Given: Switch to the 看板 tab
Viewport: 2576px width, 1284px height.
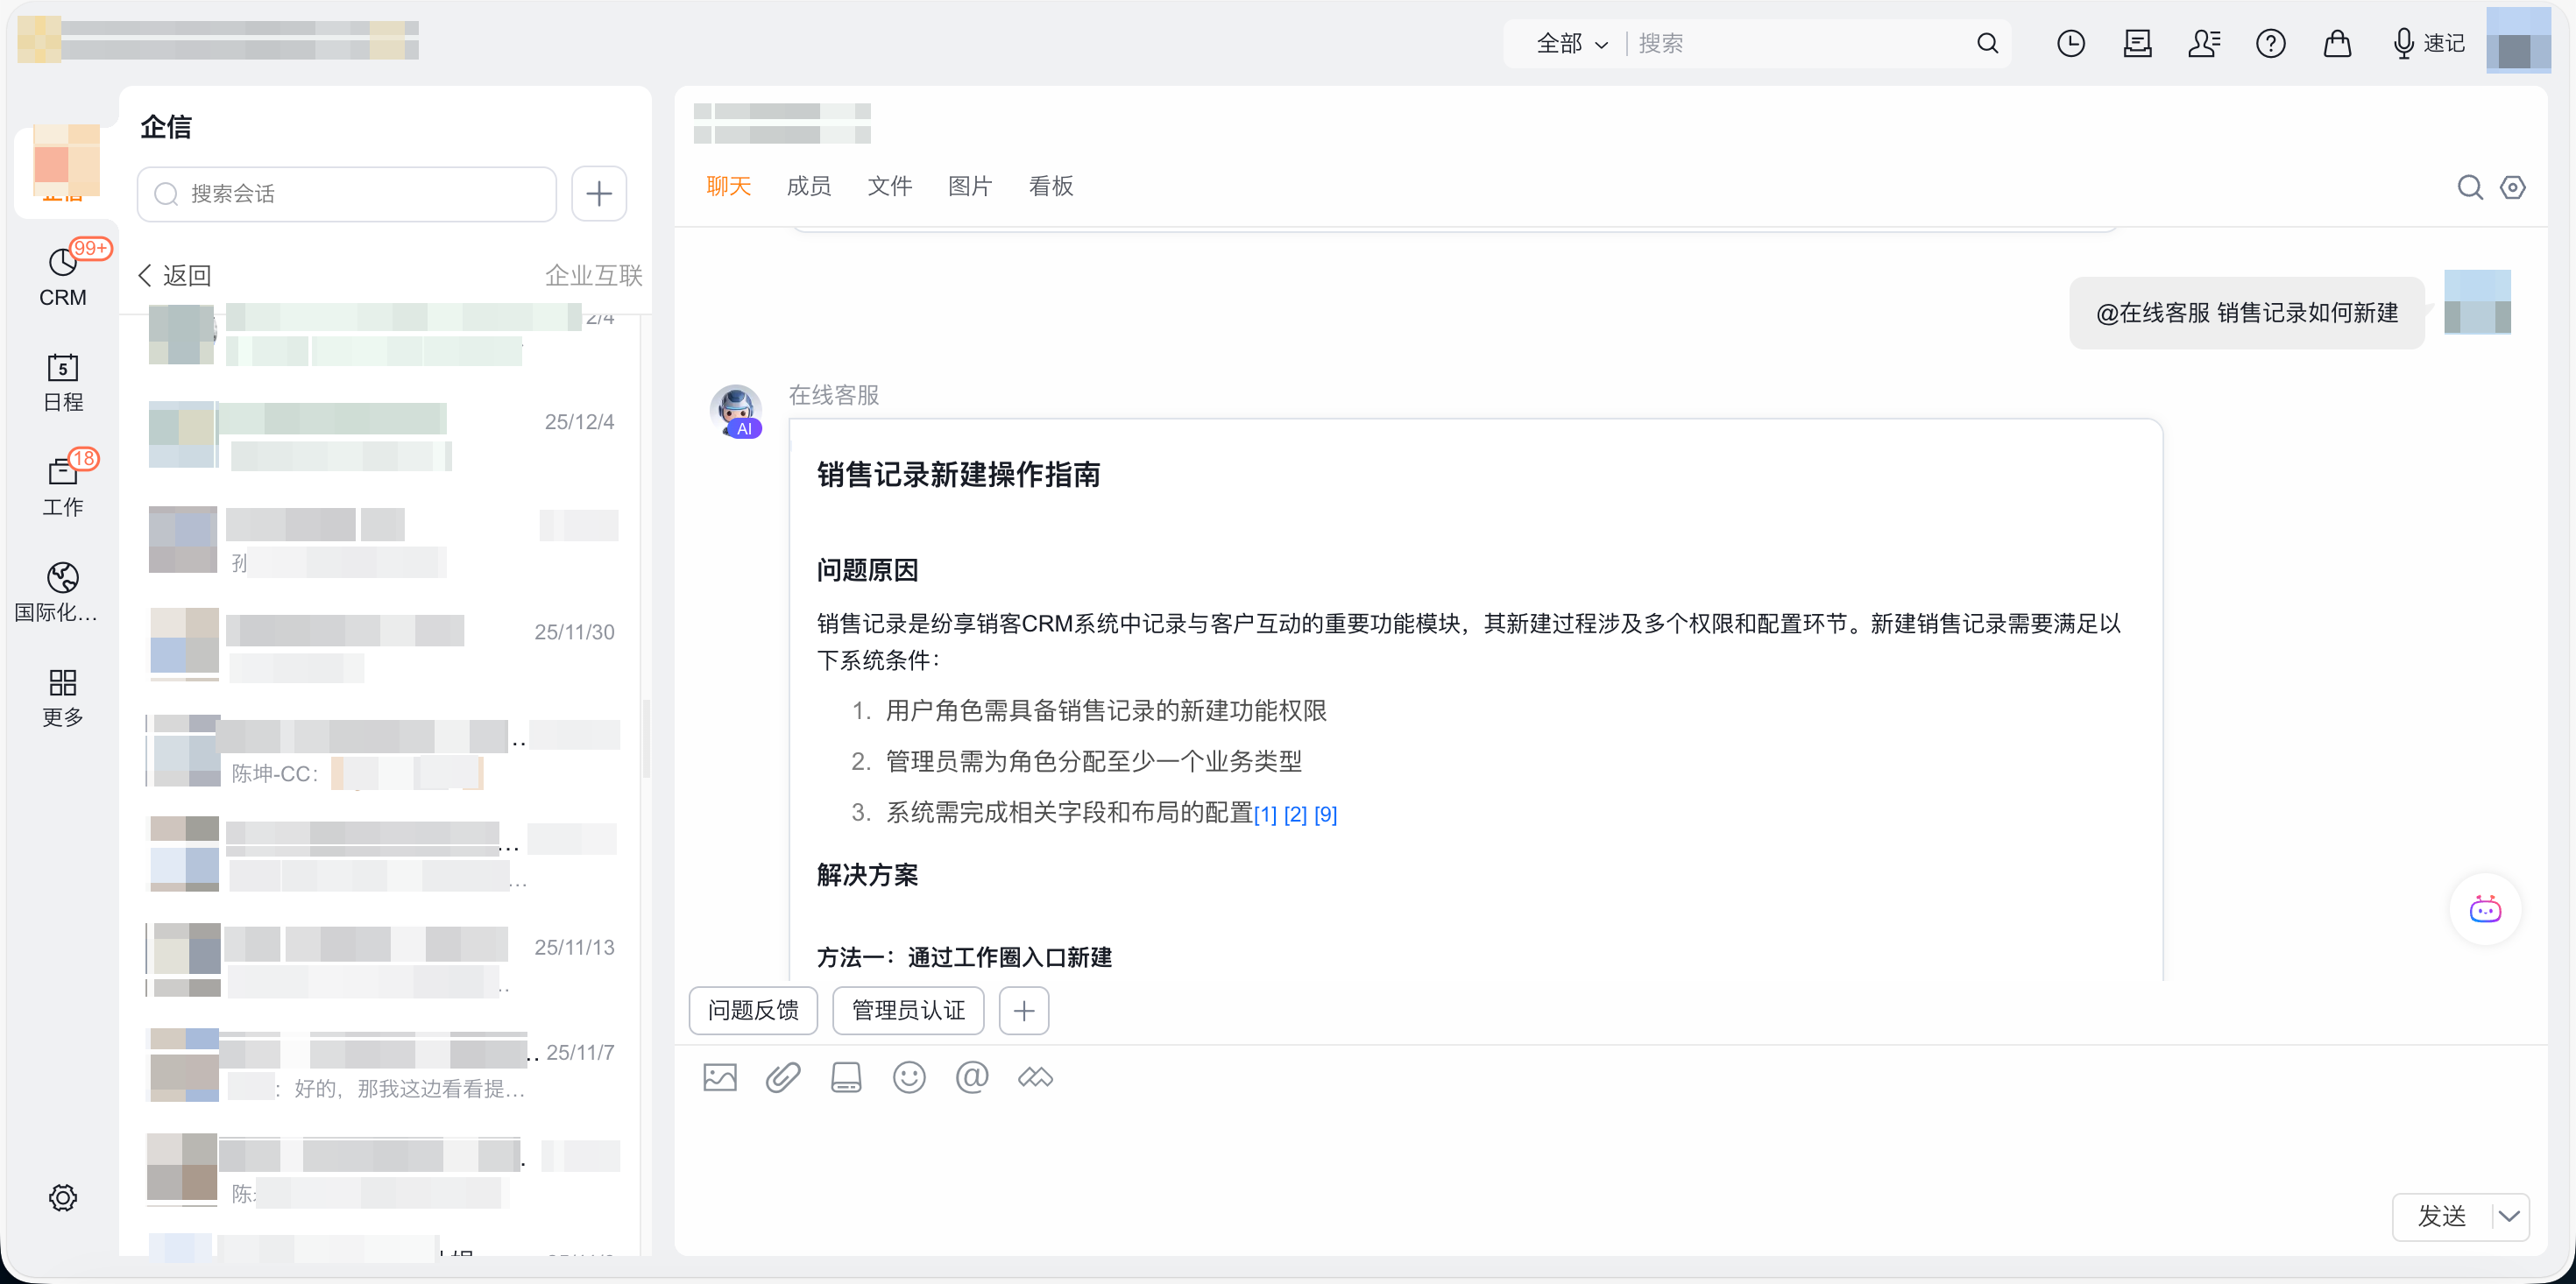Looking at the screenshot, I should (1050, 186).
